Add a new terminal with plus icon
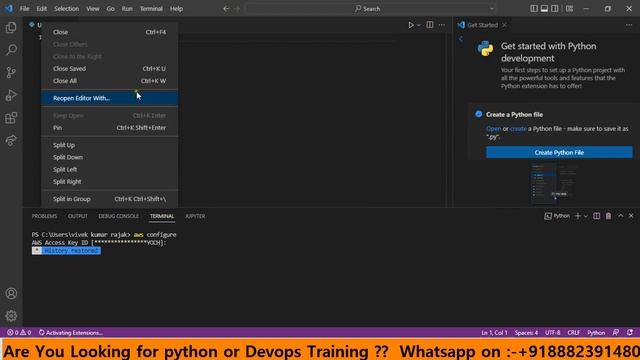Image resolution: width=640 pixels, height=360 pixels. [x=577, y=216]
